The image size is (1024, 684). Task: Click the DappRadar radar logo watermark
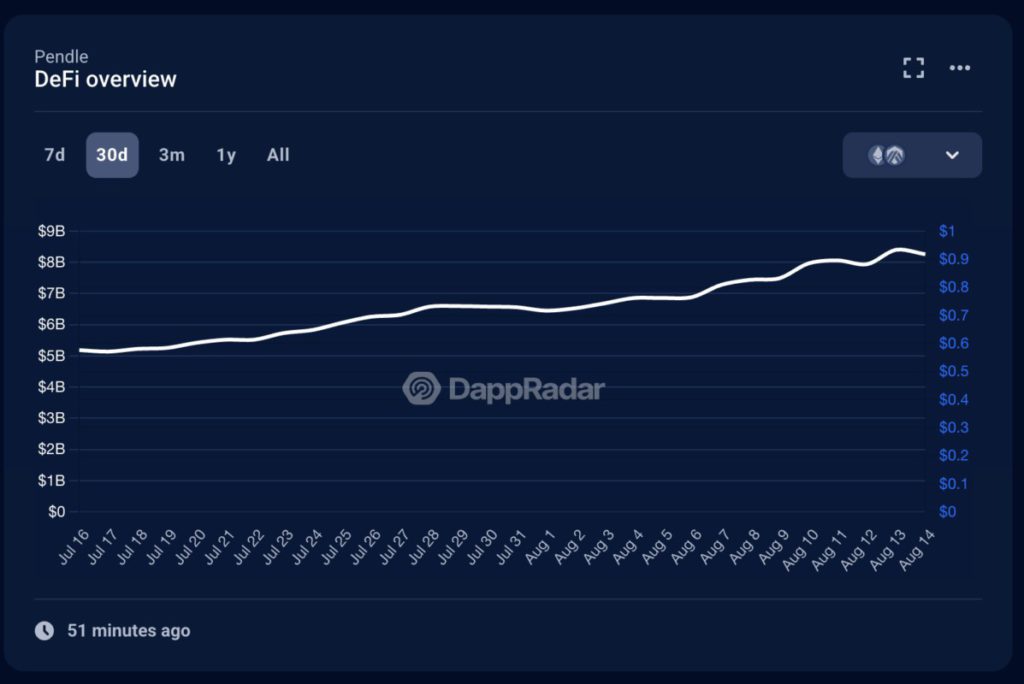tap(421, 388)
